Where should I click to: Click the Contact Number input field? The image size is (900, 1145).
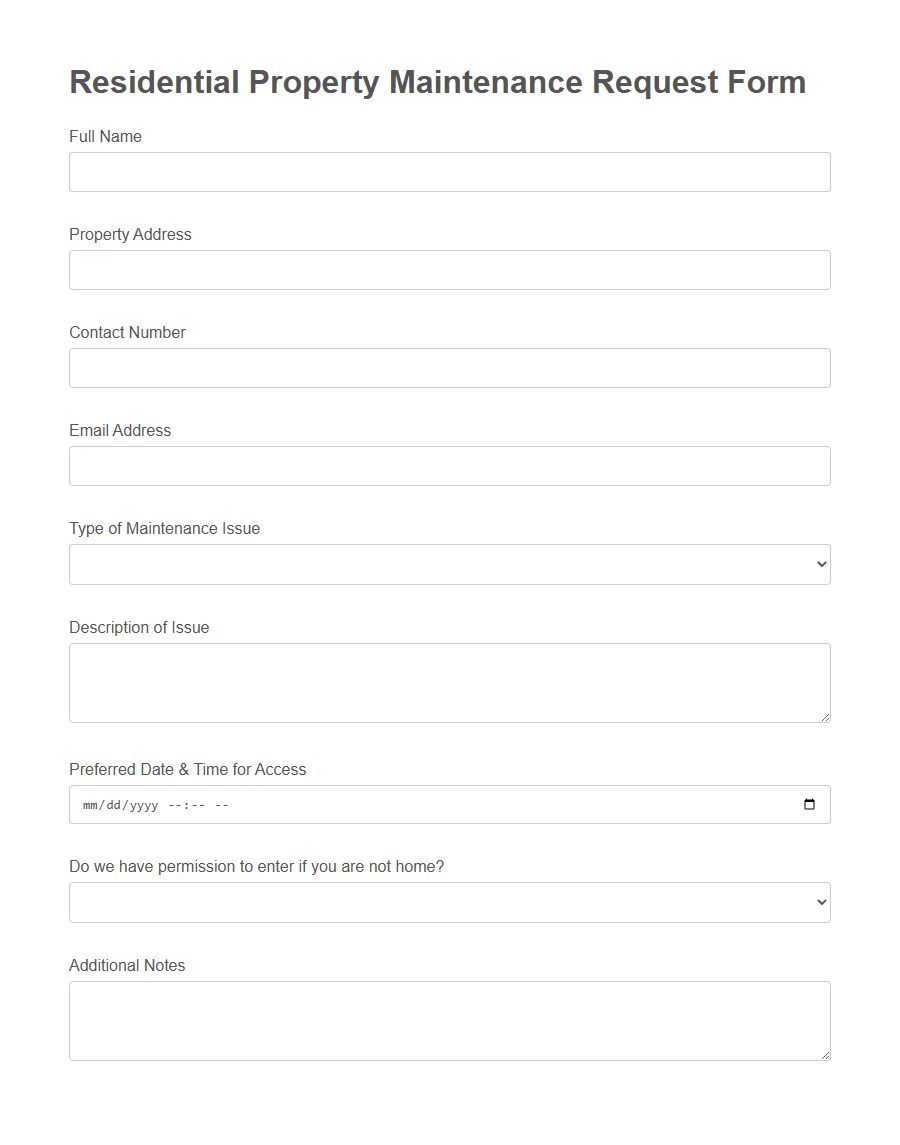click(449, 367)
